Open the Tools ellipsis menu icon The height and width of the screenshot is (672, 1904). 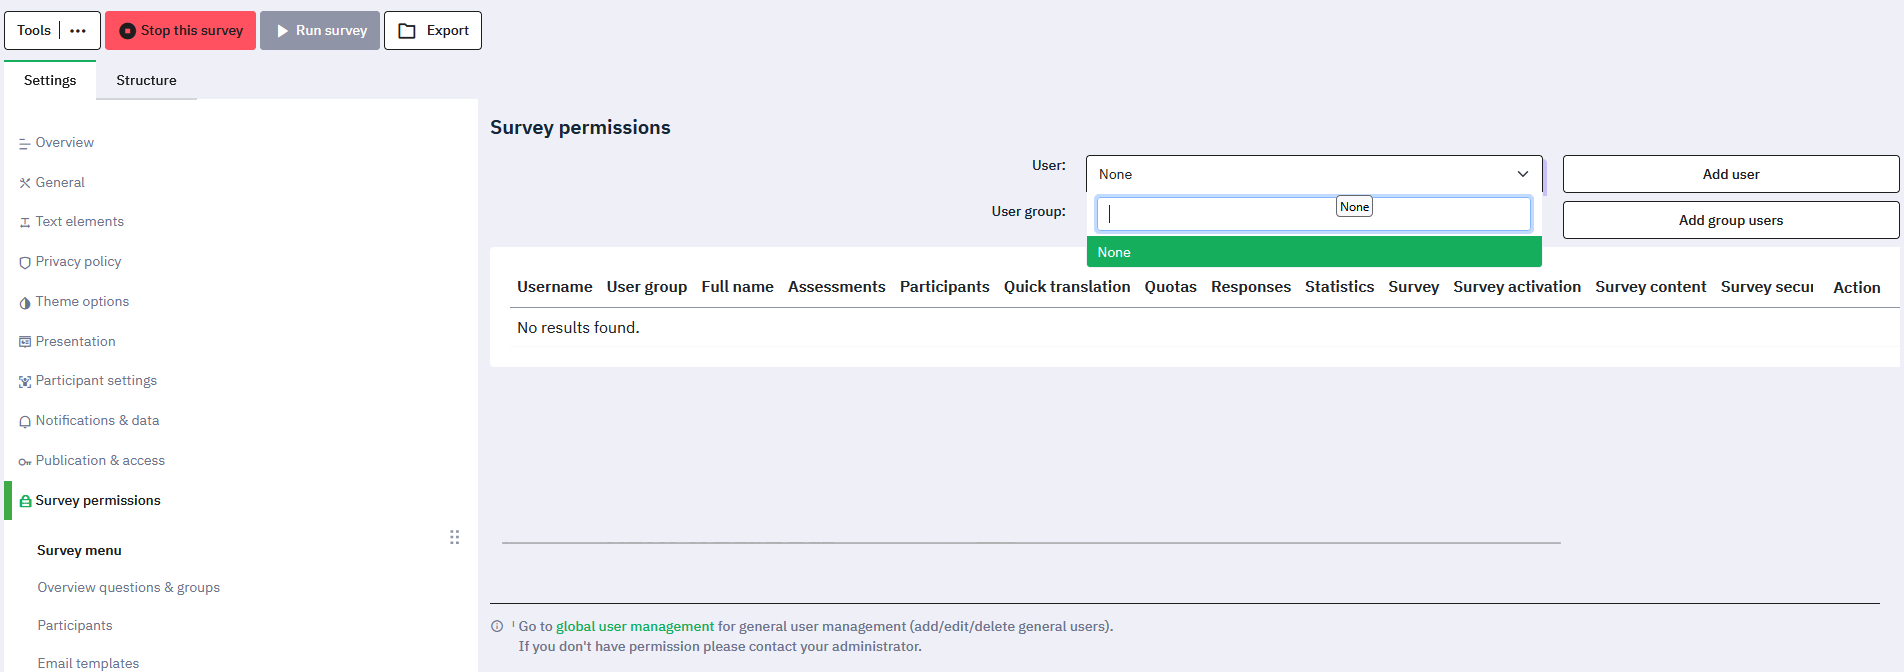[78, 31]
